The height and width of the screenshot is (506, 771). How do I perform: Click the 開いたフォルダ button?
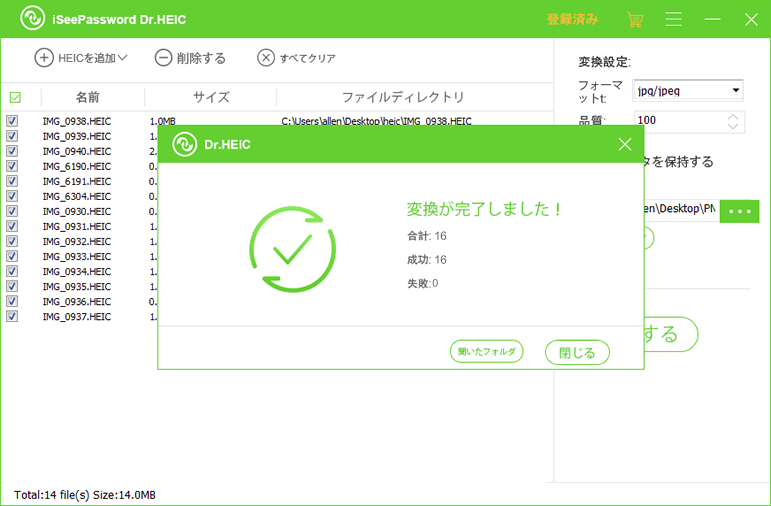(x=486, y=352)
